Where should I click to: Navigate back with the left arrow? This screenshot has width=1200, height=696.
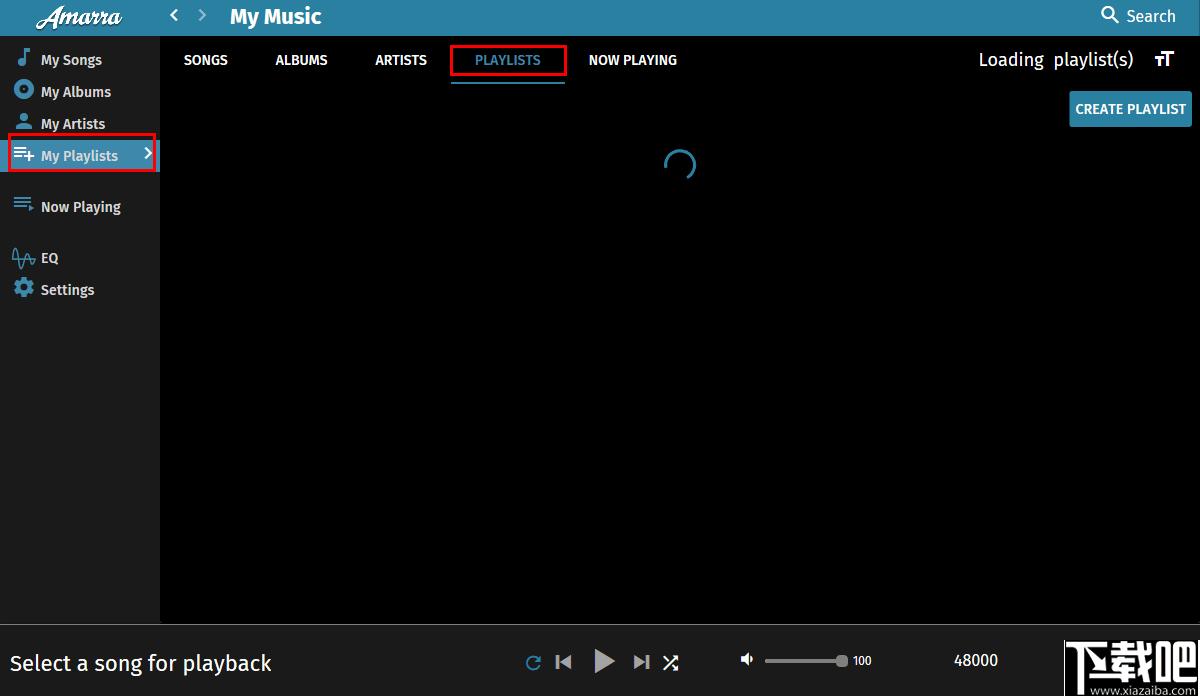[174, 15]
